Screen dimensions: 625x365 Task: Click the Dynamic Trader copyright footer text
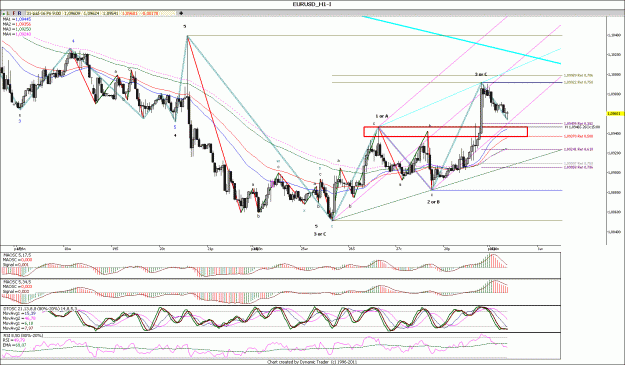pos(312,362)
